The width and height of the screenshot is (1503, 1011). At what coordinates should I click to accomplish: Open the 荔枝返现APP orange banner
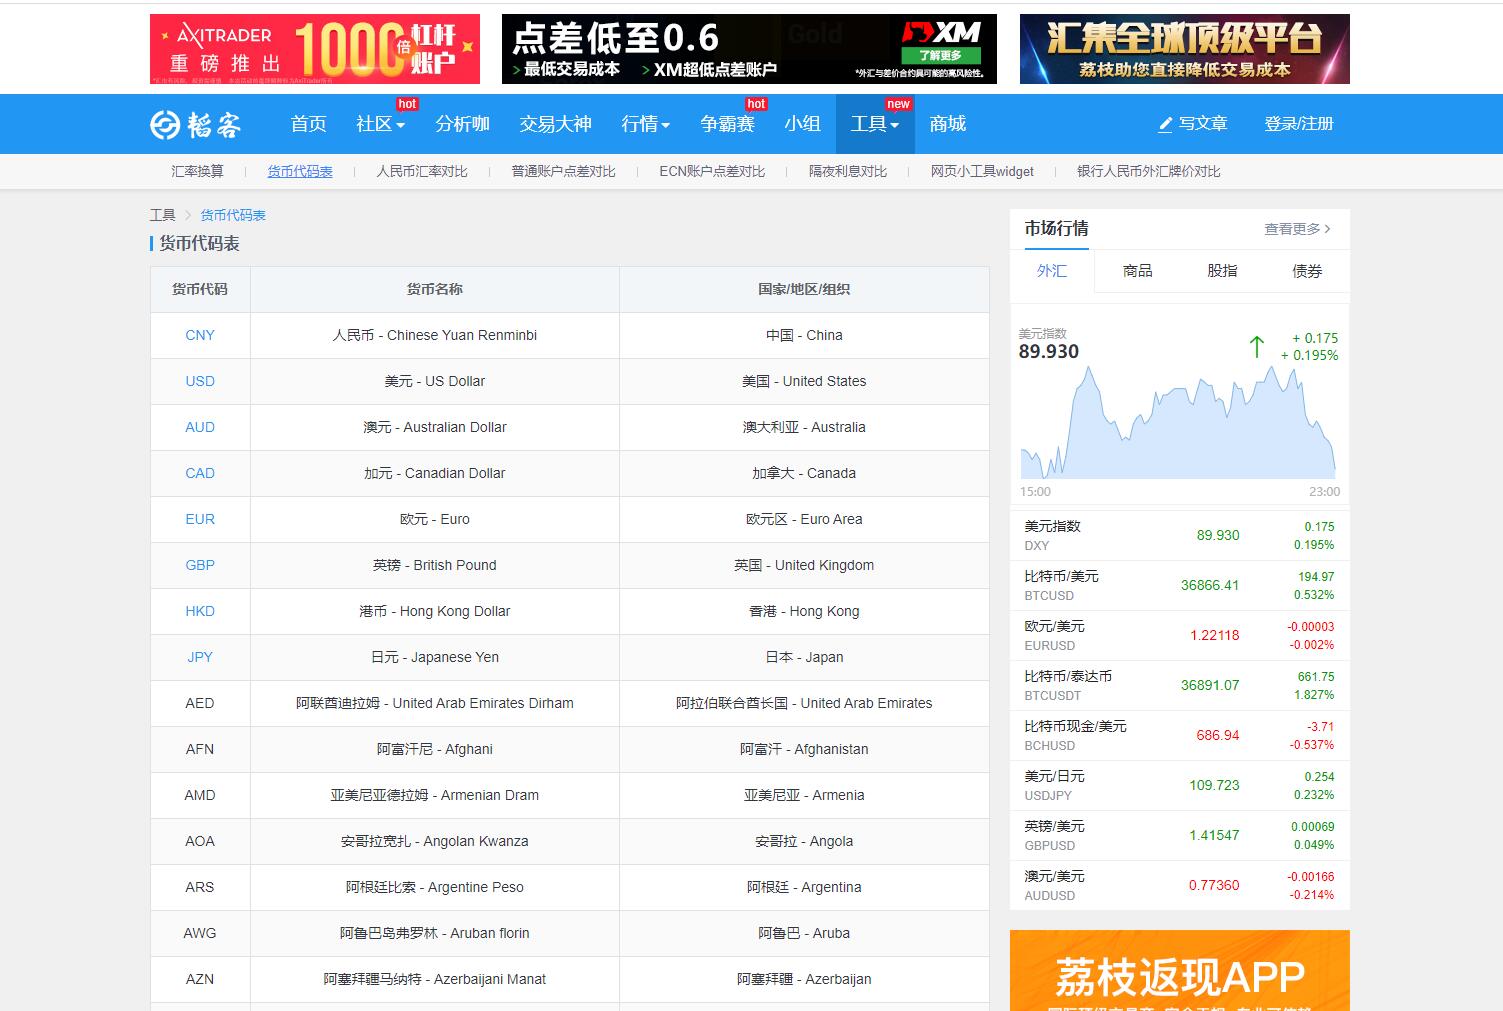click(x=1179, y=971)
